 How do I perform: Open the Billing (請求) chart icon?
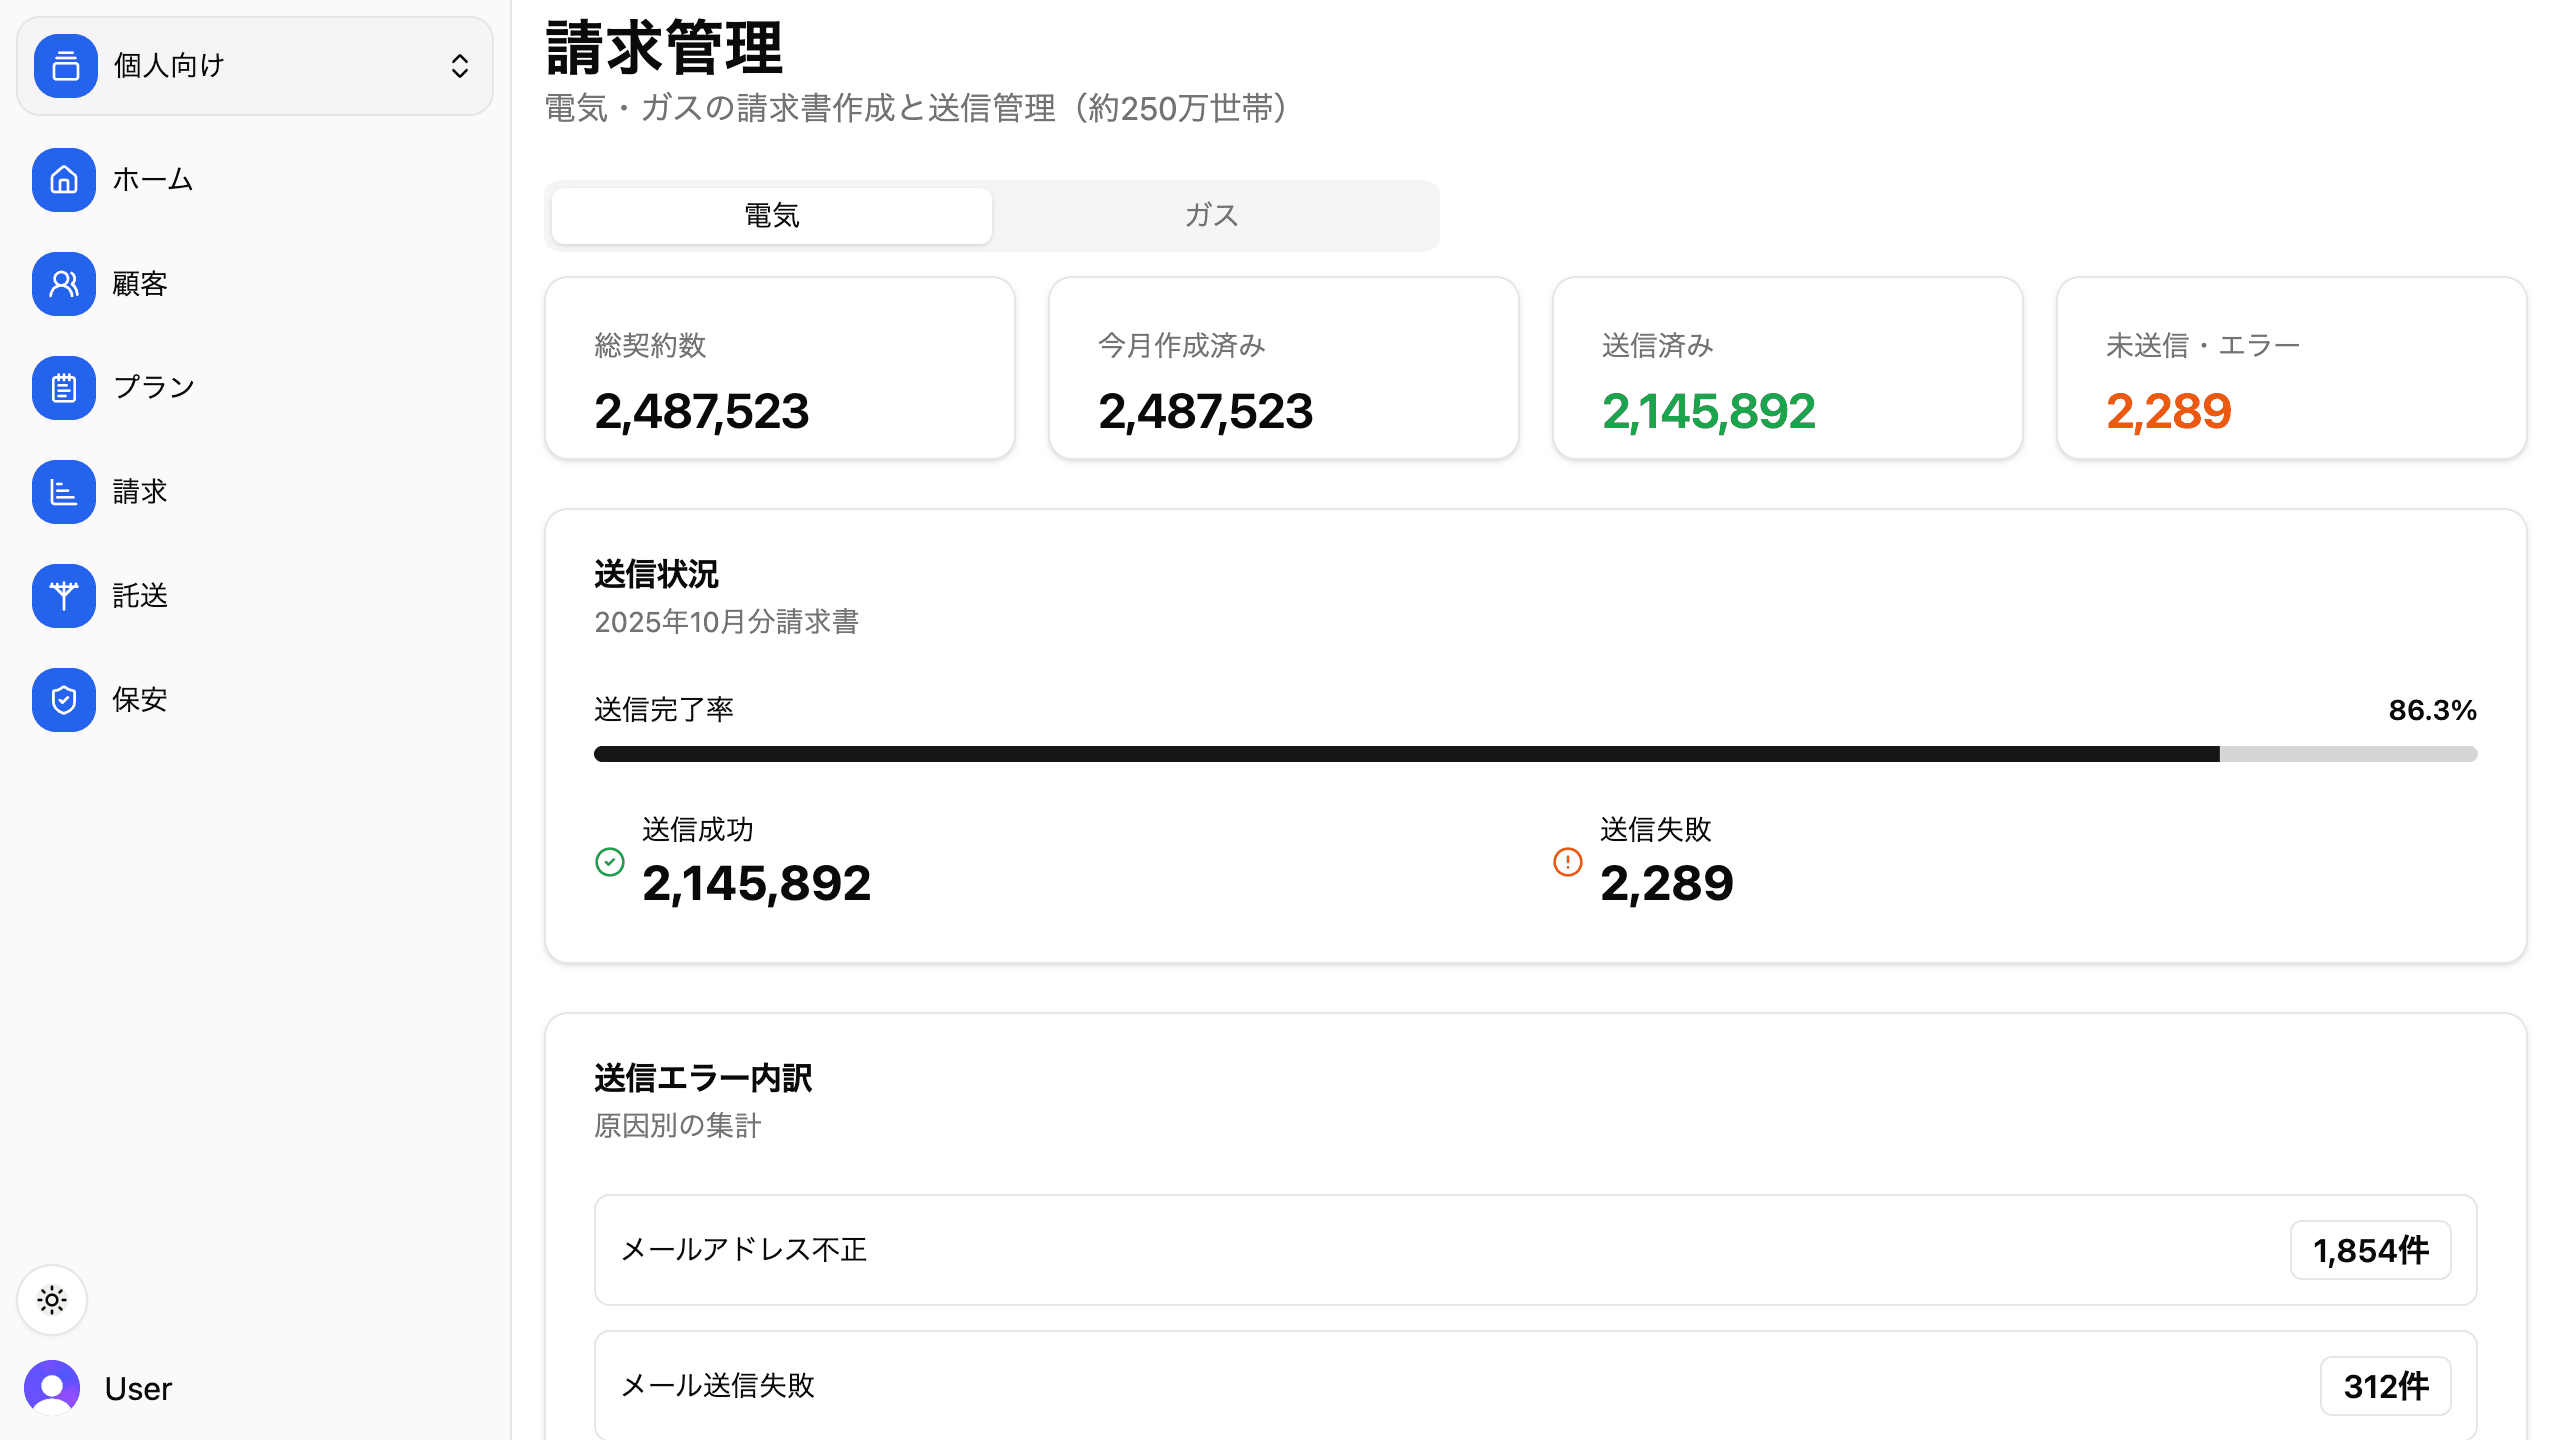pos(64,492)
